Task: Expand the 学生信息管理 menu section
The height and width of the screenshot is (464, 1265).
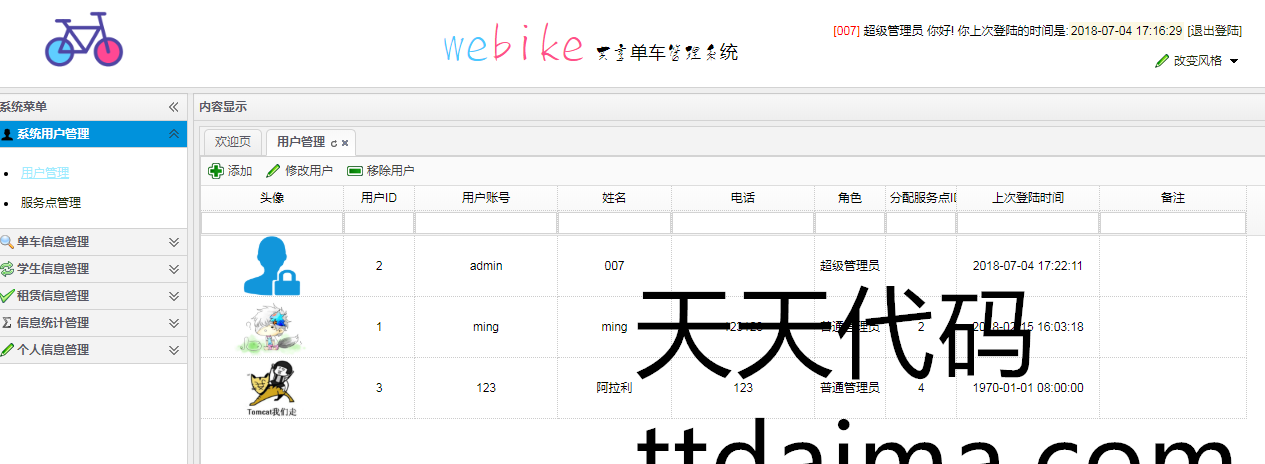Action: [174, 269]
